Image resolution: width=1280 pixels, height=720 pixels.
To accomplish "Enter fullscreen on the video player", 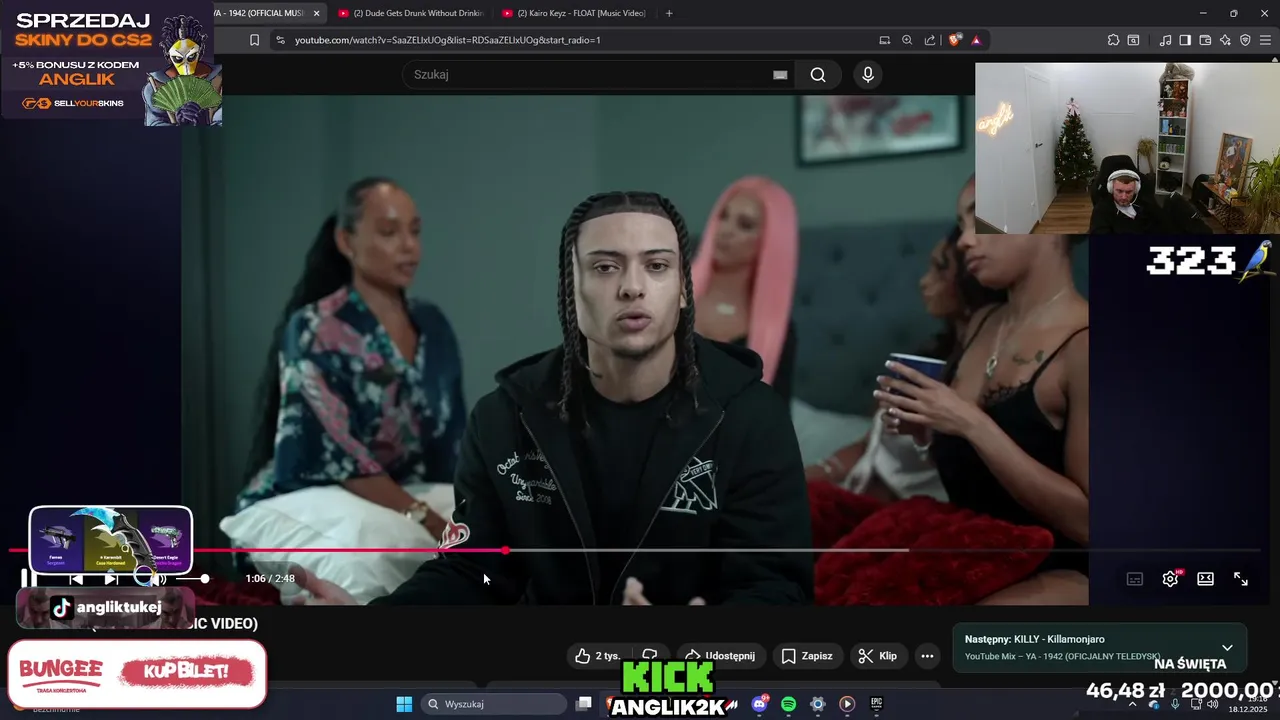I will pos(1241,579).
